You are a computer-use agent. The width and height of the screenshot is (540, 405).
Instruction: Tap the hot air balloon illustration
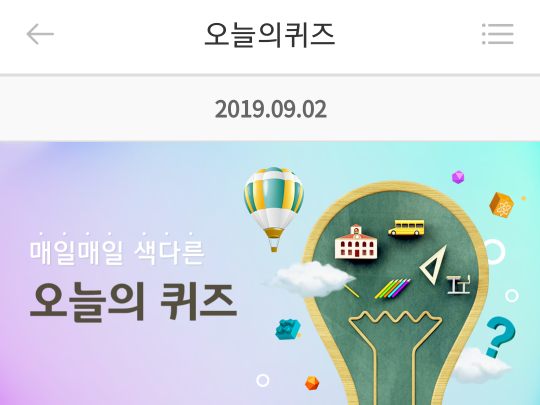point(274,209)
